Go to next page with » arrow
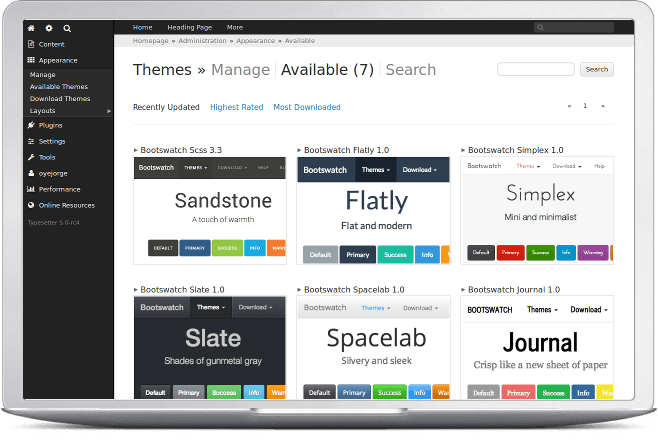 point(603,105)
